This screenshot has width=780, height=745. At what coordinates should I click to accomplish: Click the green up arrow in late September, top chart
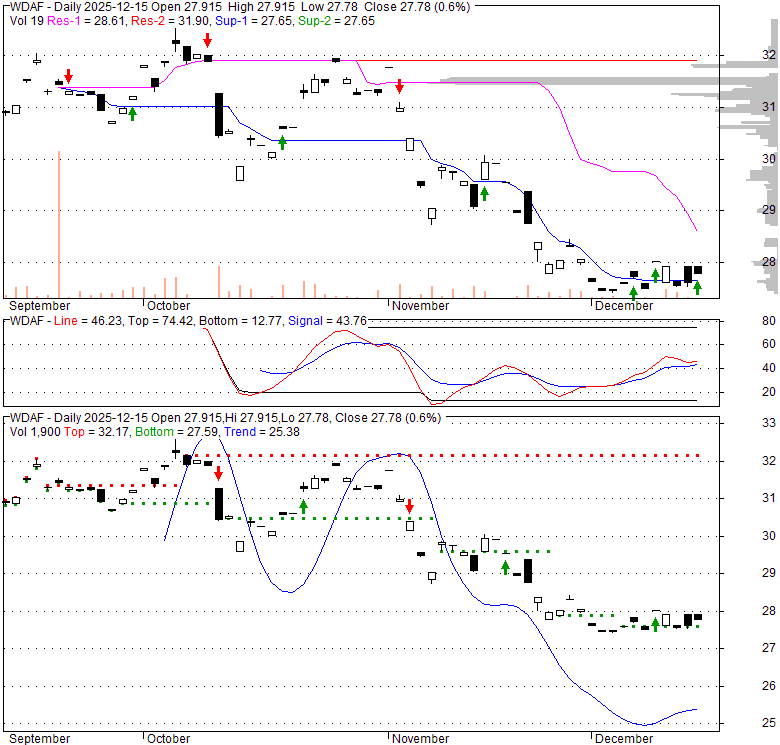click(132, 113)
